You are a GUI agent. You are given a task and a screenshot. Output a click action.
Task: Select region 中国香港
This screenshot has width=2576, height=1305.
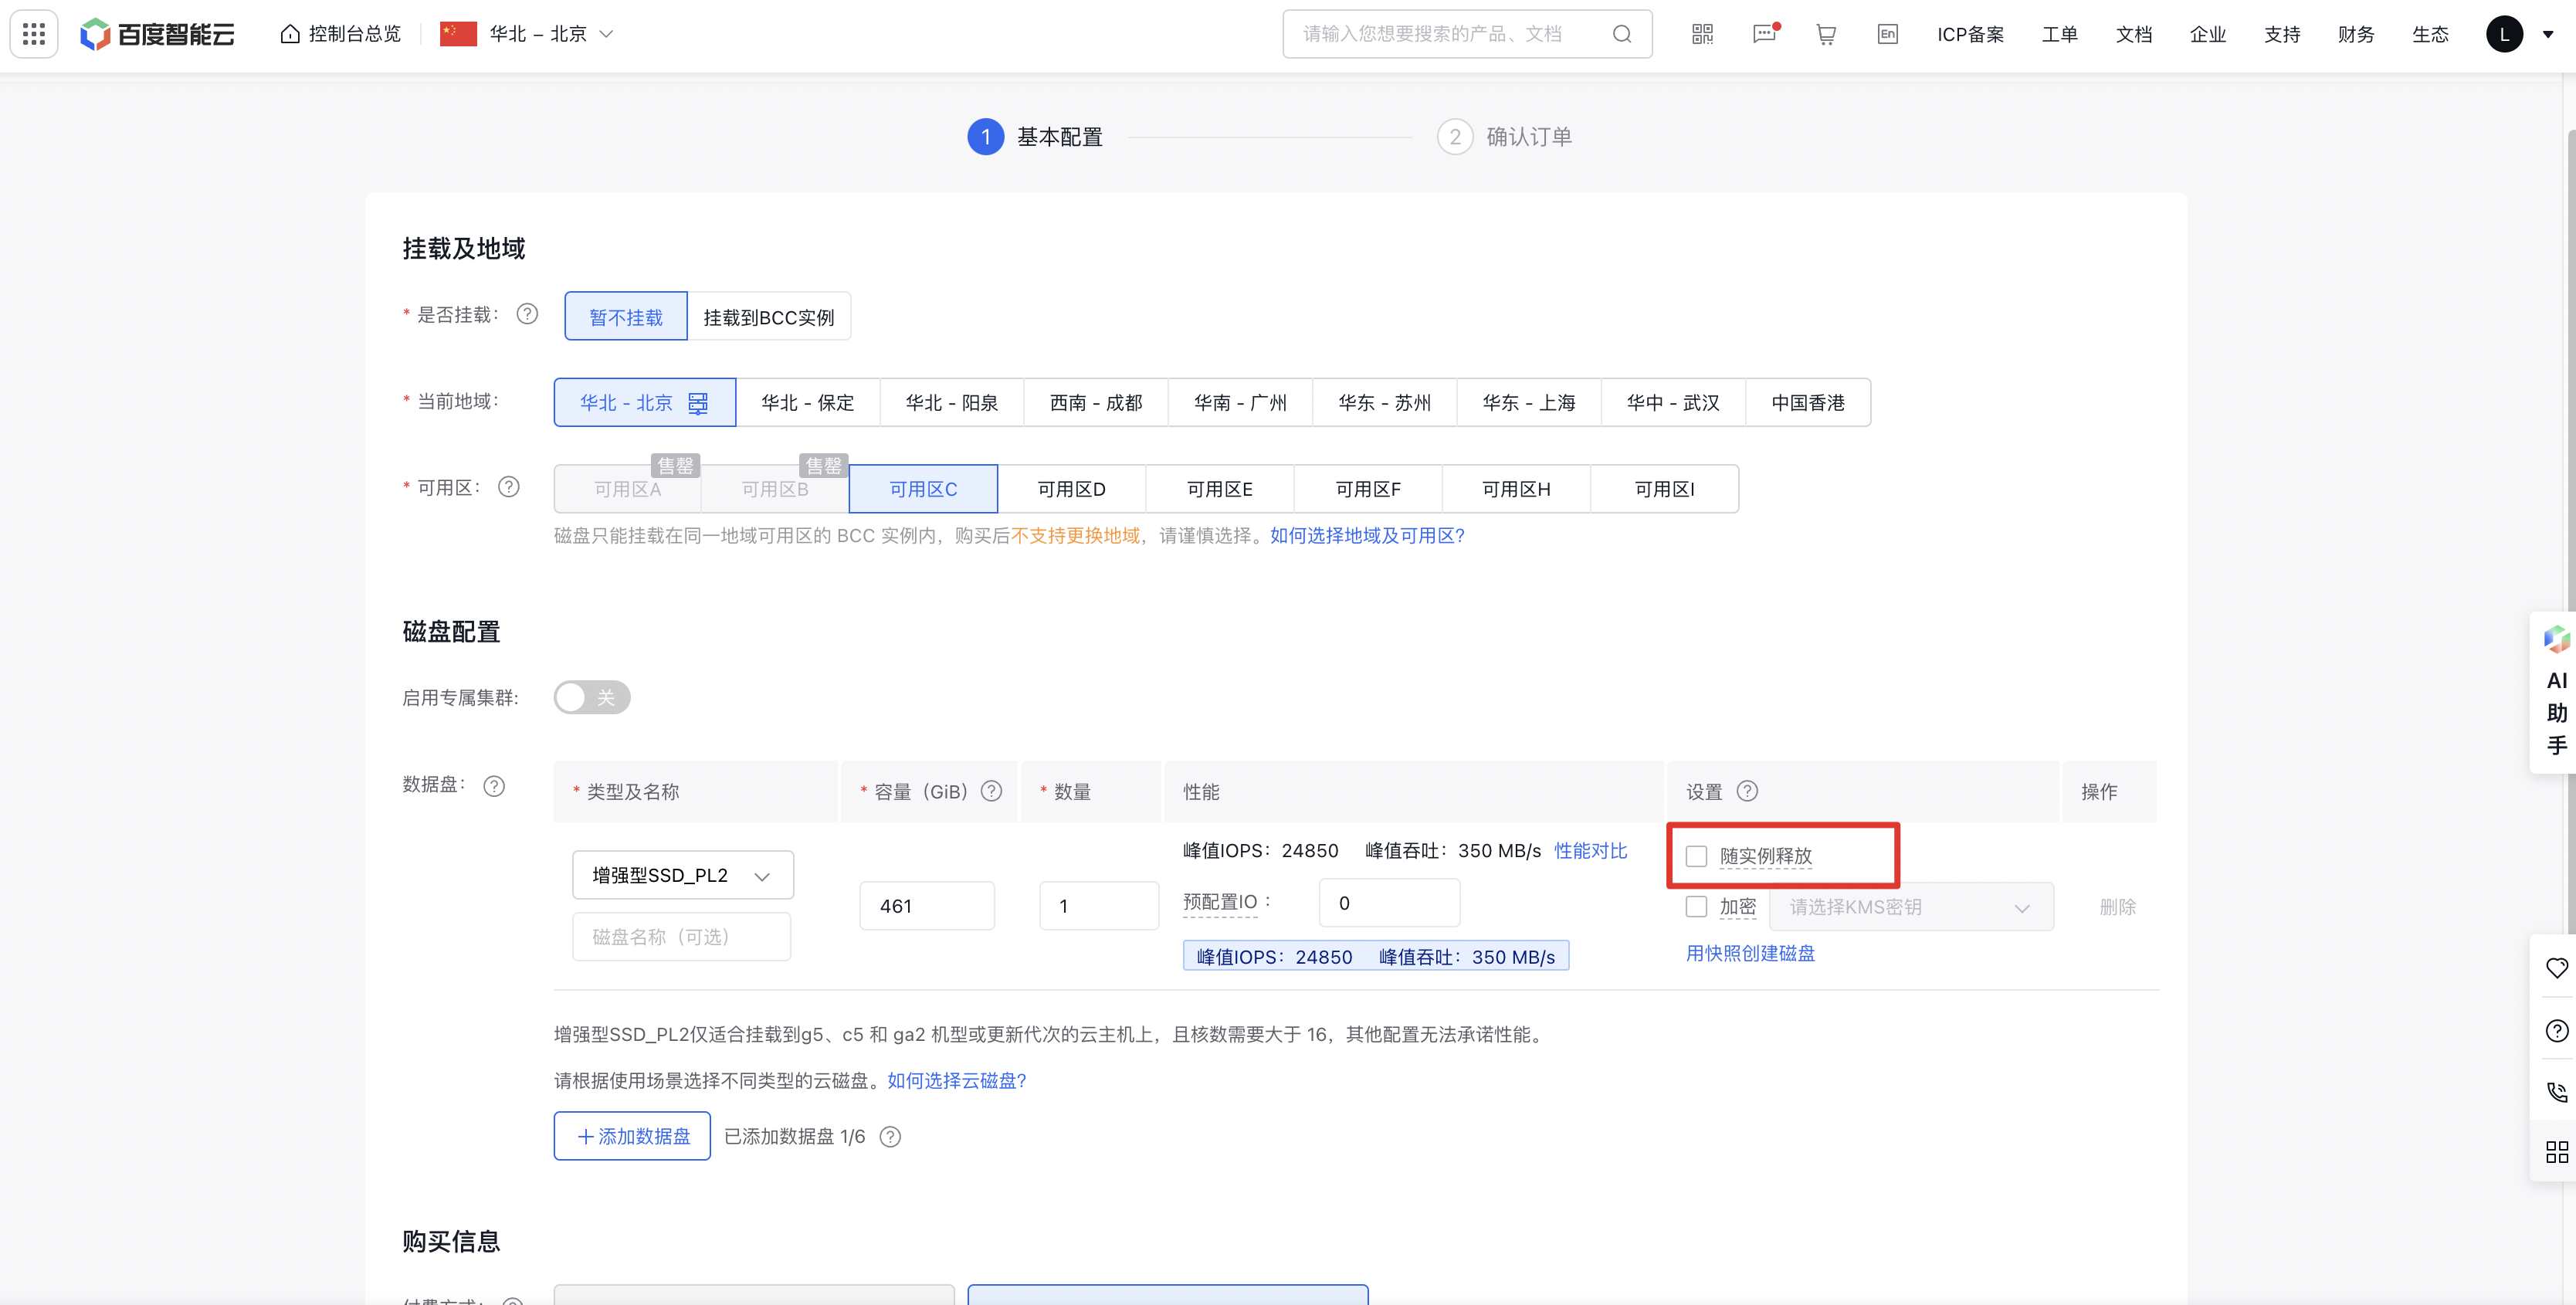(x=1808, y=403)
